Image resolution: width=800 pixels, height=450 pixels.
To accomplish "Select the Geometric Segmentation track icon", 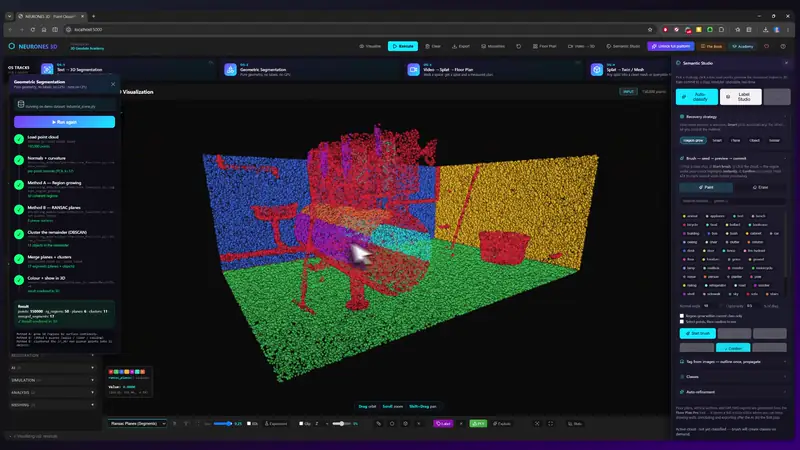I will [x=230, y=69].
